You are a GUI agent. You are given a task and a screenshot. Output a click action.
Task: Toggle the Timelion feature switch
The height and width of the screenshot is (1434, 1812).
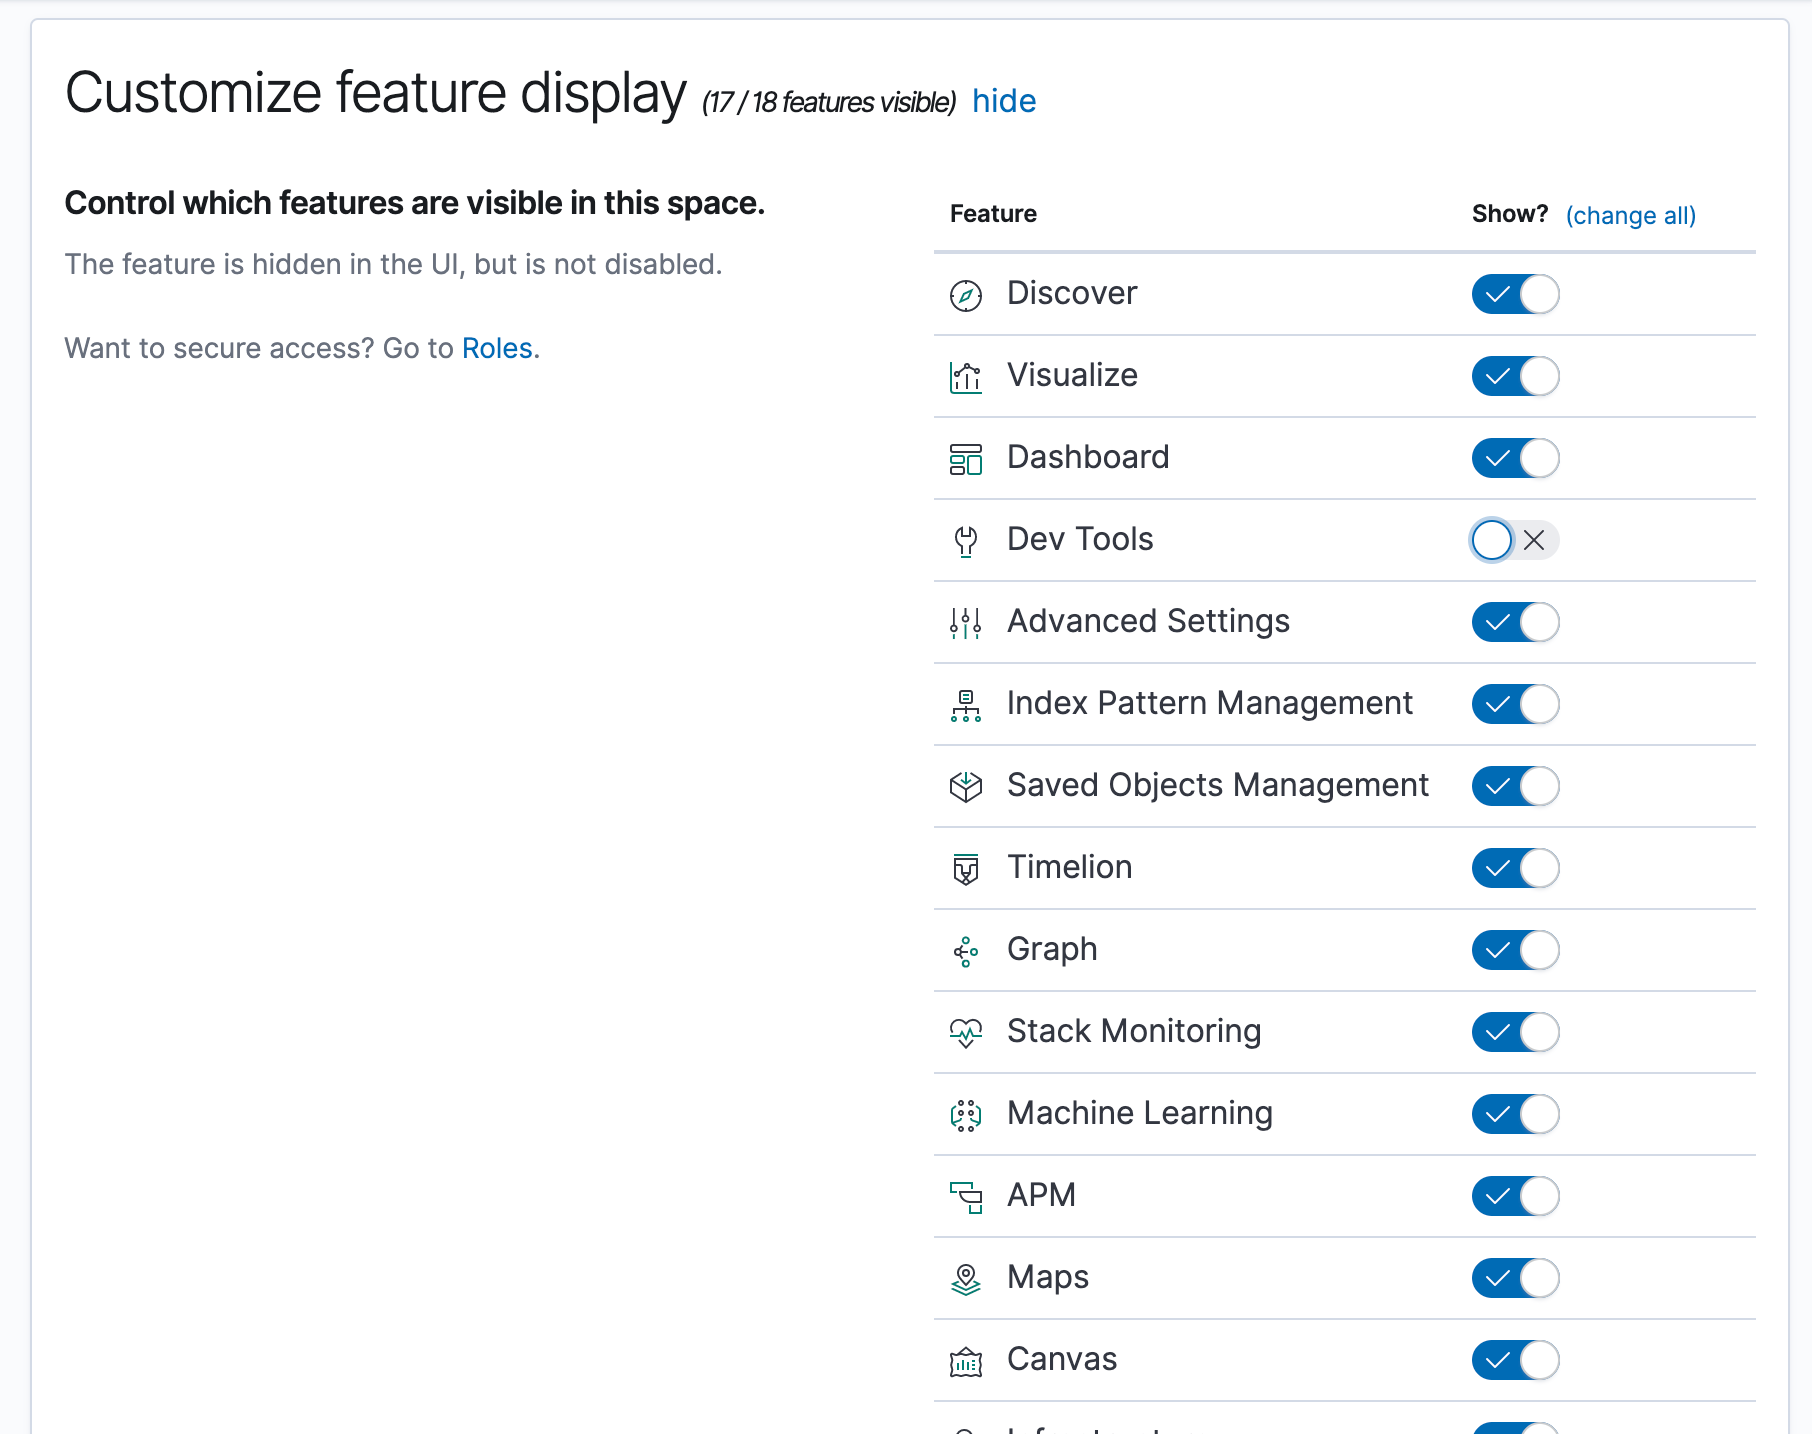[1515, 868]
